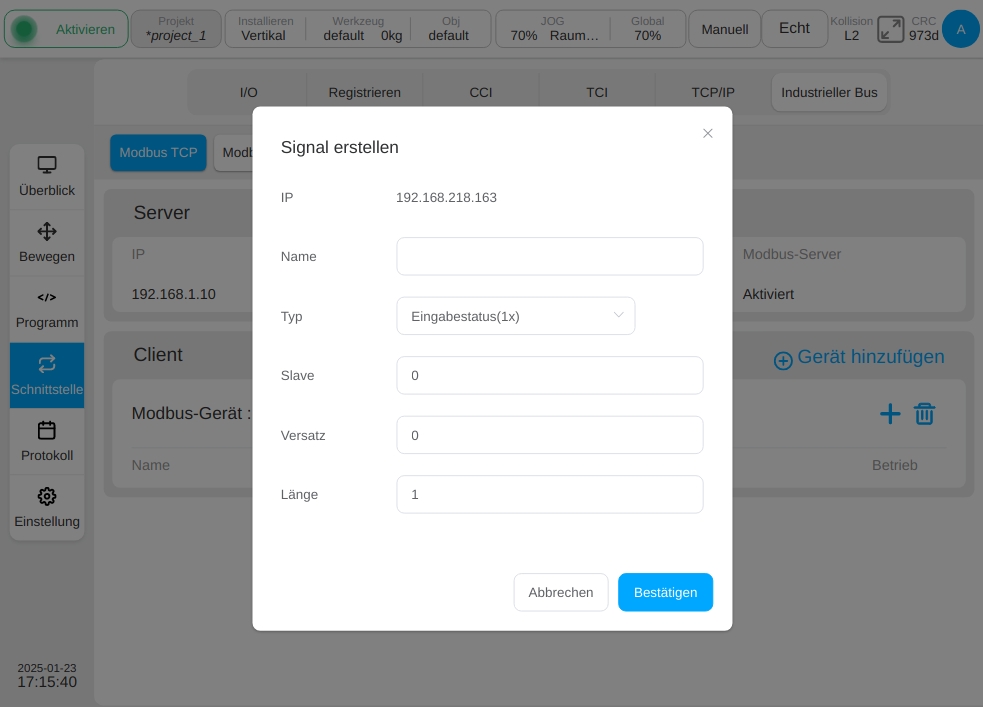Open the Überblick monitor icon
Screen dimensions: 983x707
click(x=47, y=165)
